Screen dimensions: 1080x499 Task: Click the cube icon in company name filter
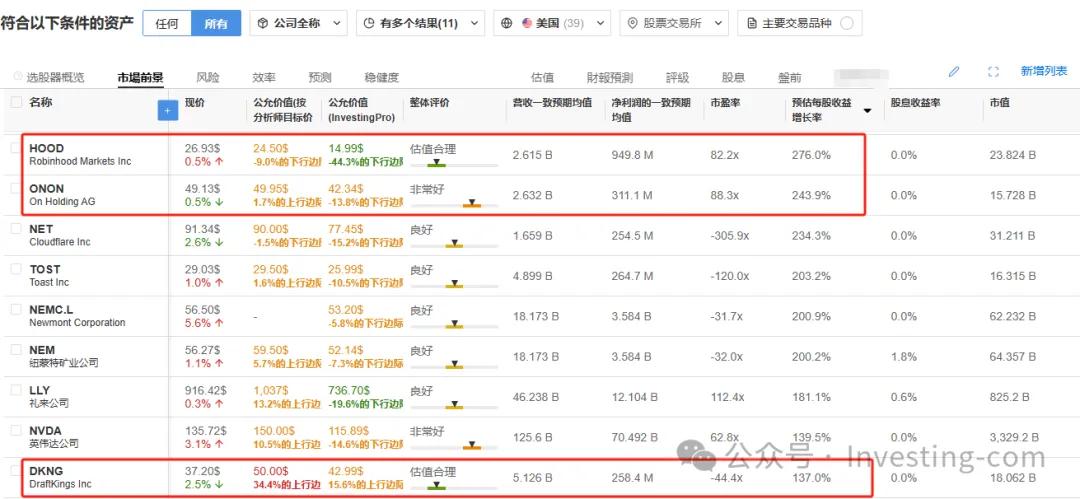262,23
